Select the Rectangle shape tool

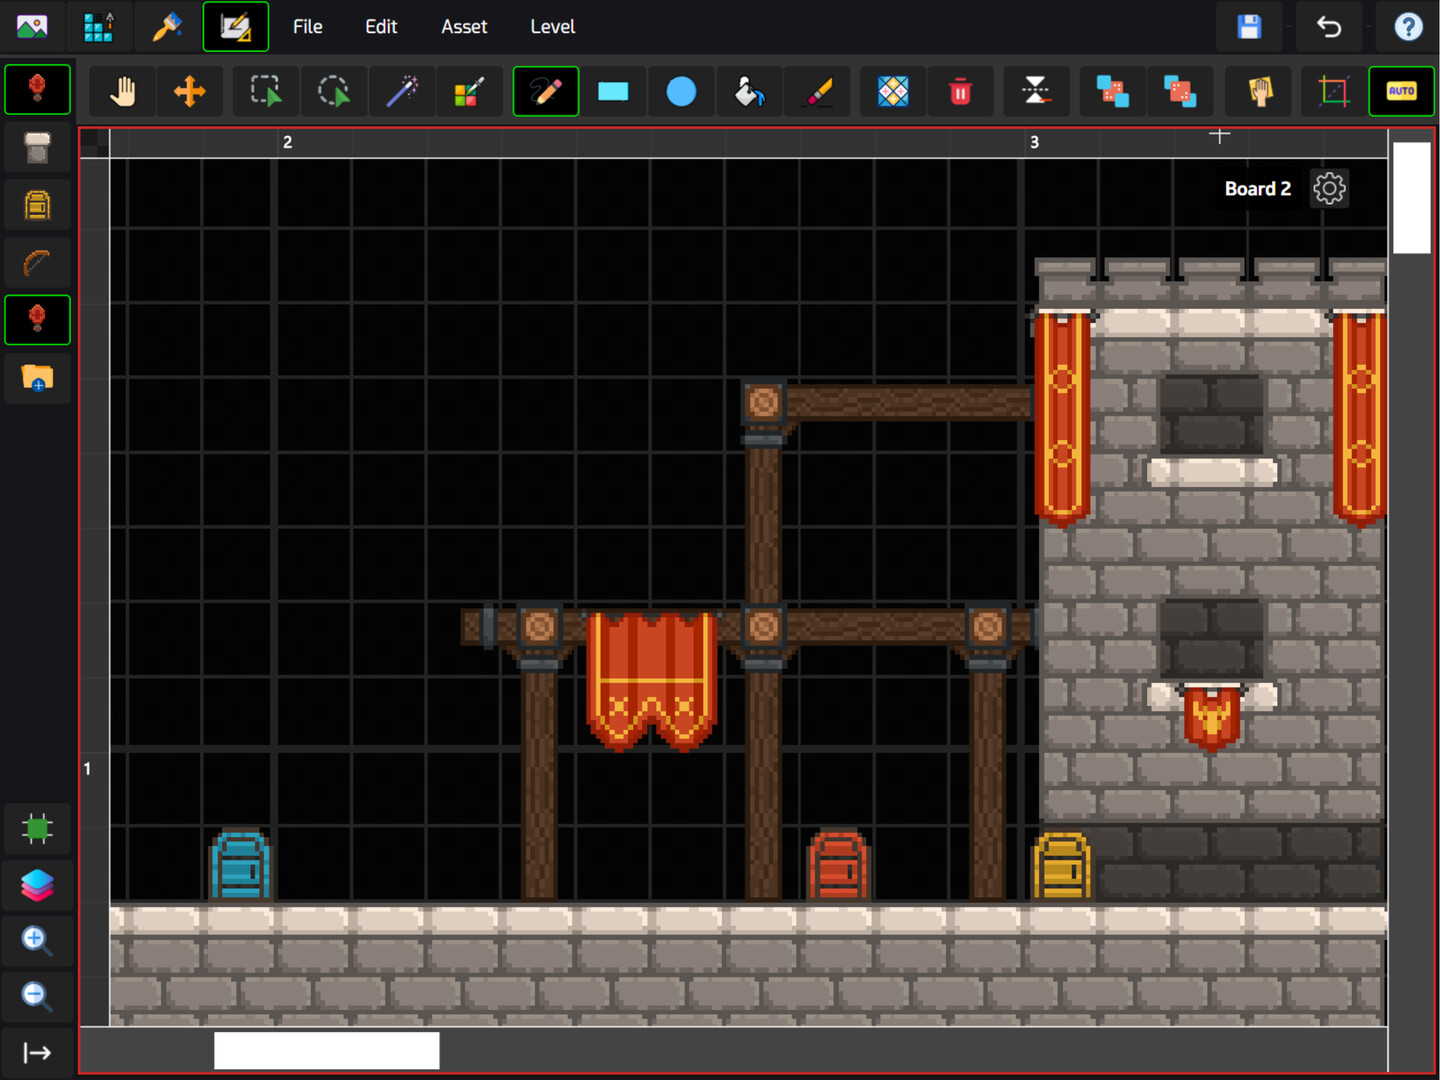613,92
